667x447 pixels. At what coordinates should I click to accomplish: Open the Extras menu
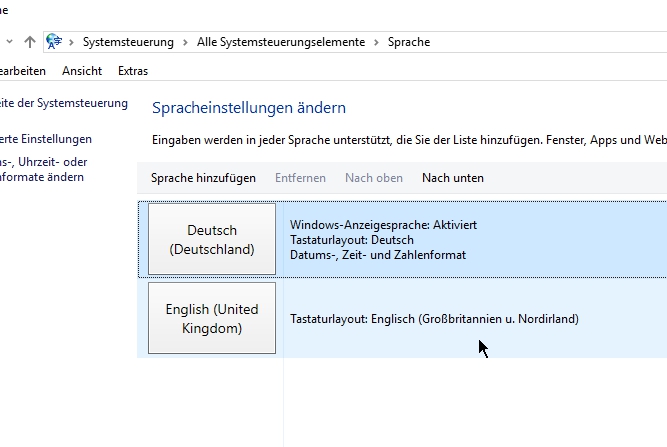point(133,71)
